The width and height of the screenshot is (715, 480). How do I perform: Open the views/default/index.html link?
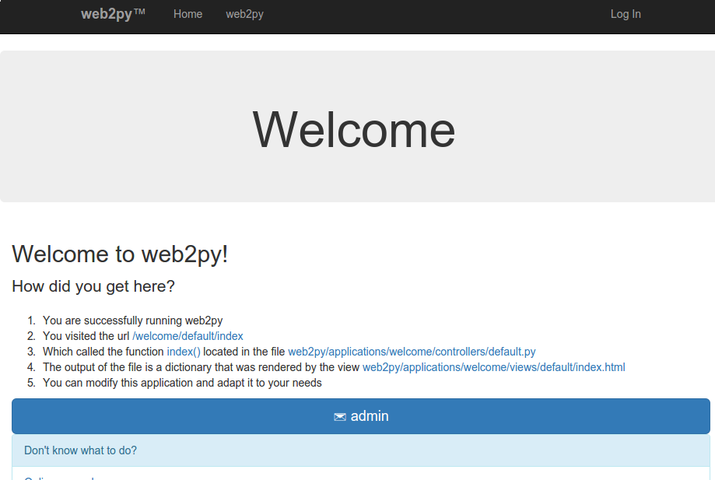click(x=494, y=367)
